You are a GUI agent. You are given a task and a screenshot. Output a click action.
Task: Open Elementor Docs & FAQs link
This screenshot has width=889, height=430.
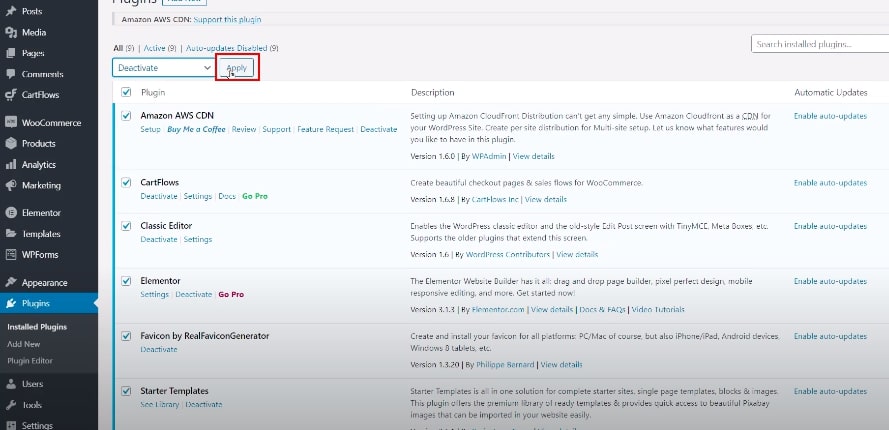coord(602,310)
